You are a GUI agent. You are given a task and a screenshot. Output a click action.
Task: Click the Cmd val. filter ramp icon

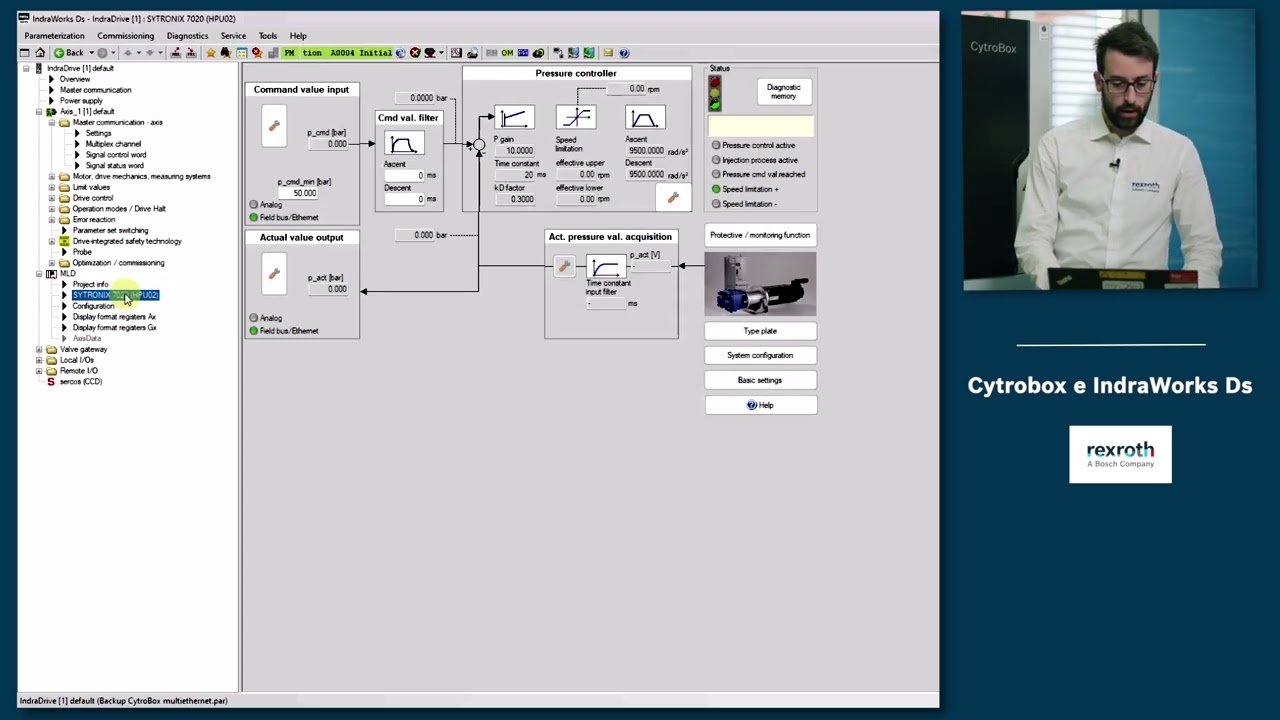403,143
